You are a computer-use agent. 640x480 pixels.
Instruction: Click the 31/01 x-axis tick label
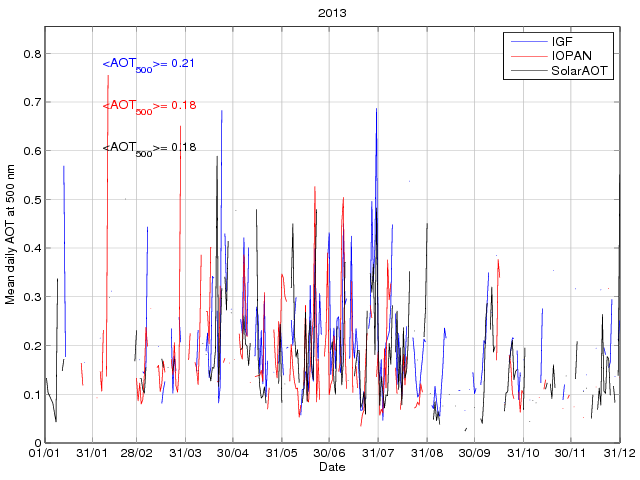tap(92, 453)
